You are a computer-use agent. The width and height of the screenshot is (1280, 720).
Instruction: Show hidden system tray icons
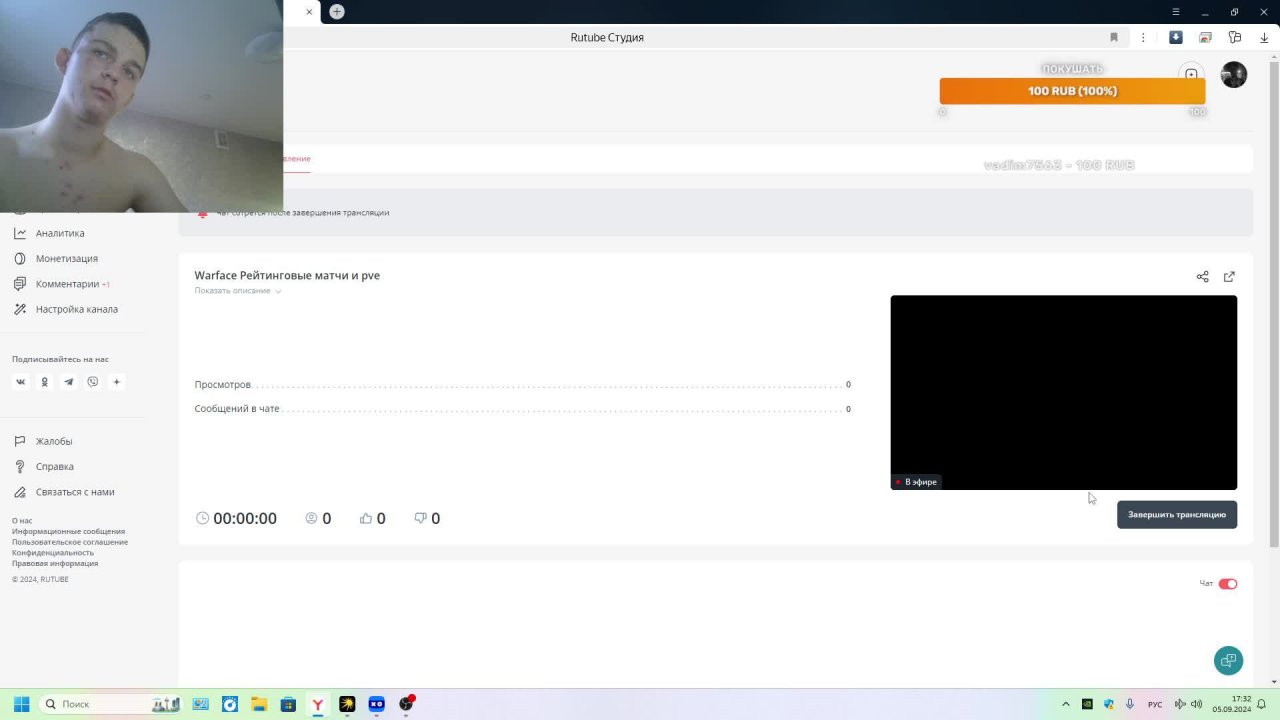coord(1065,704)
